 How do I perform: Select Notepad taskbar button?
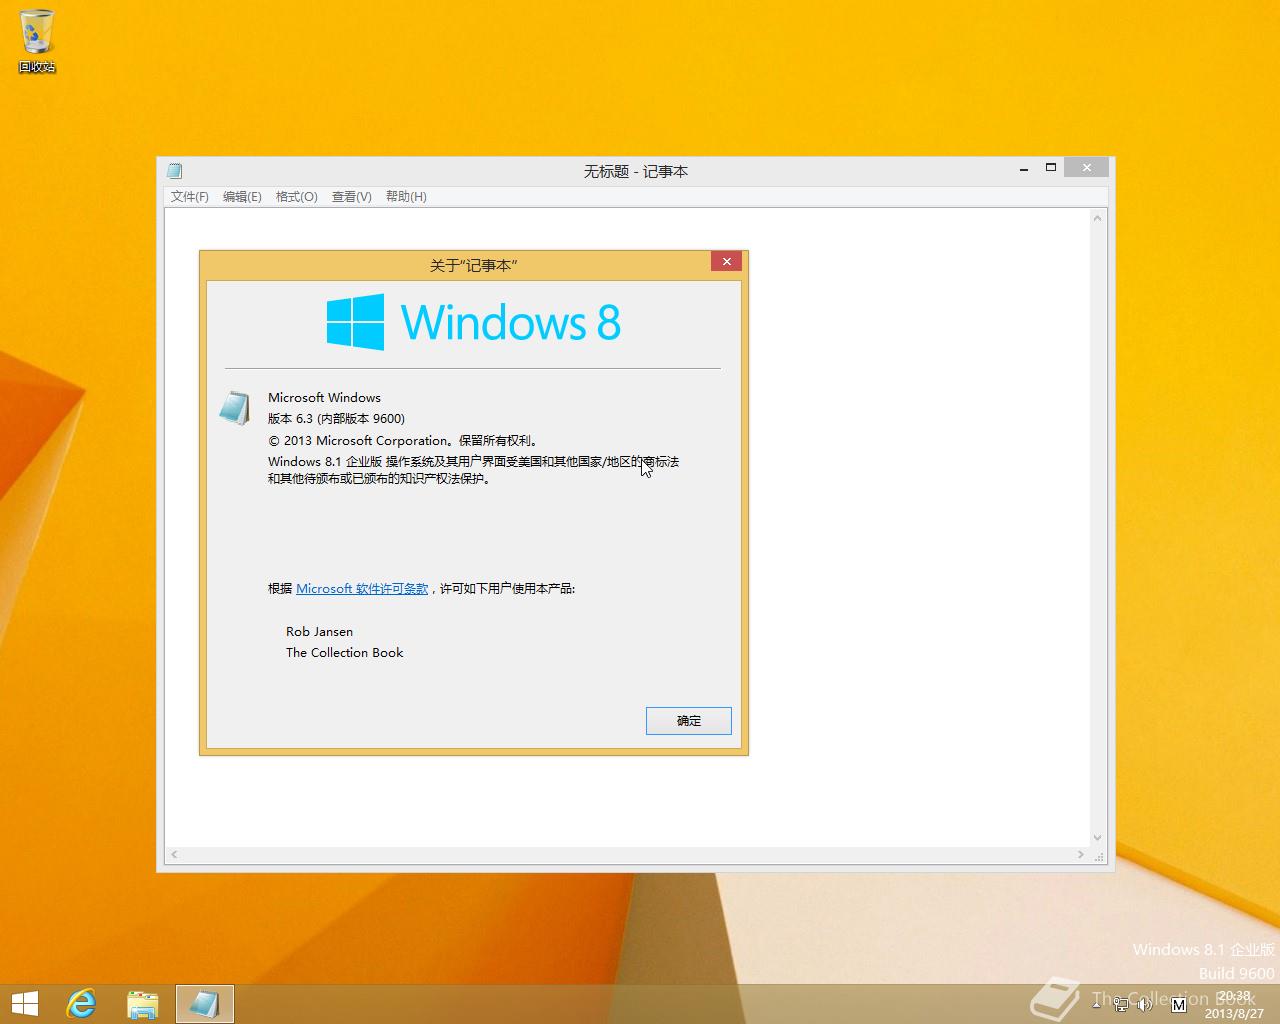coord(205,1004)
